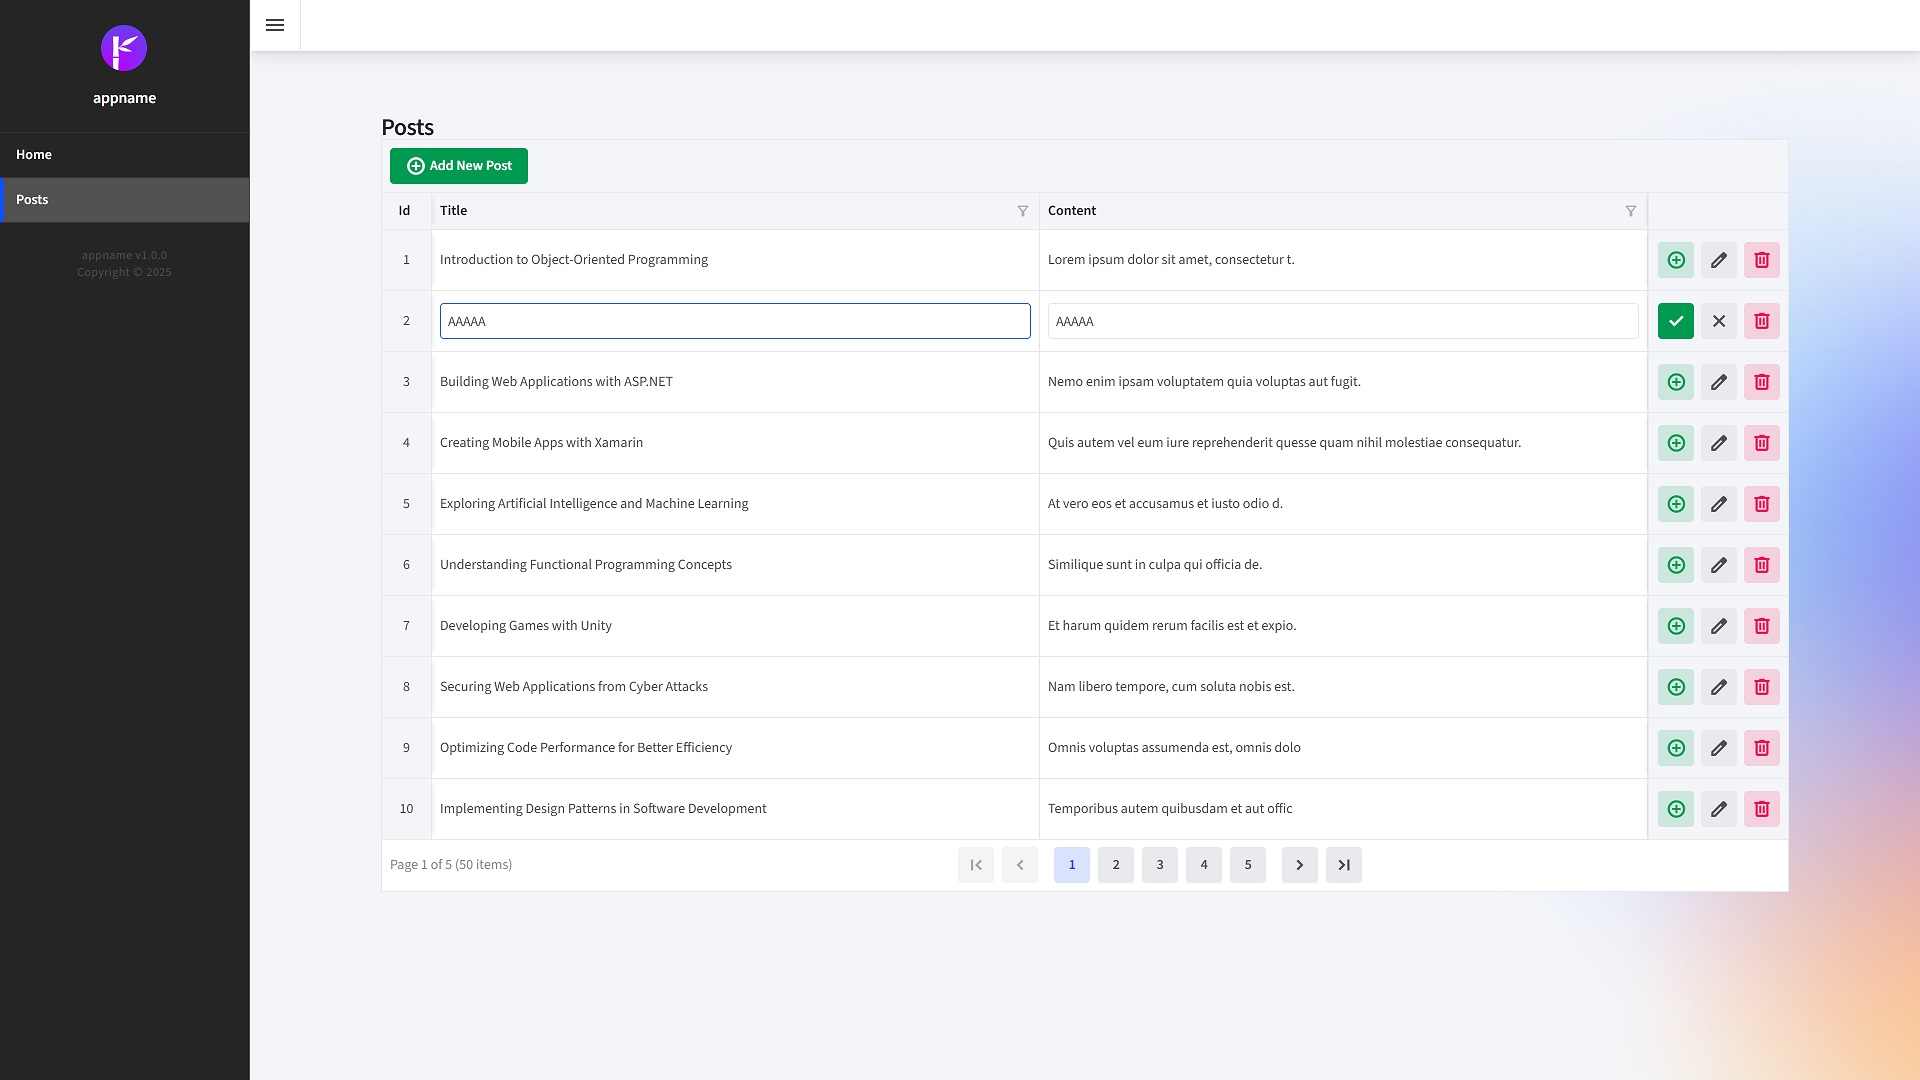Add a post from row 1
The height and width of the screenshot is (1080, 1920).
[x=1676, y=260]
